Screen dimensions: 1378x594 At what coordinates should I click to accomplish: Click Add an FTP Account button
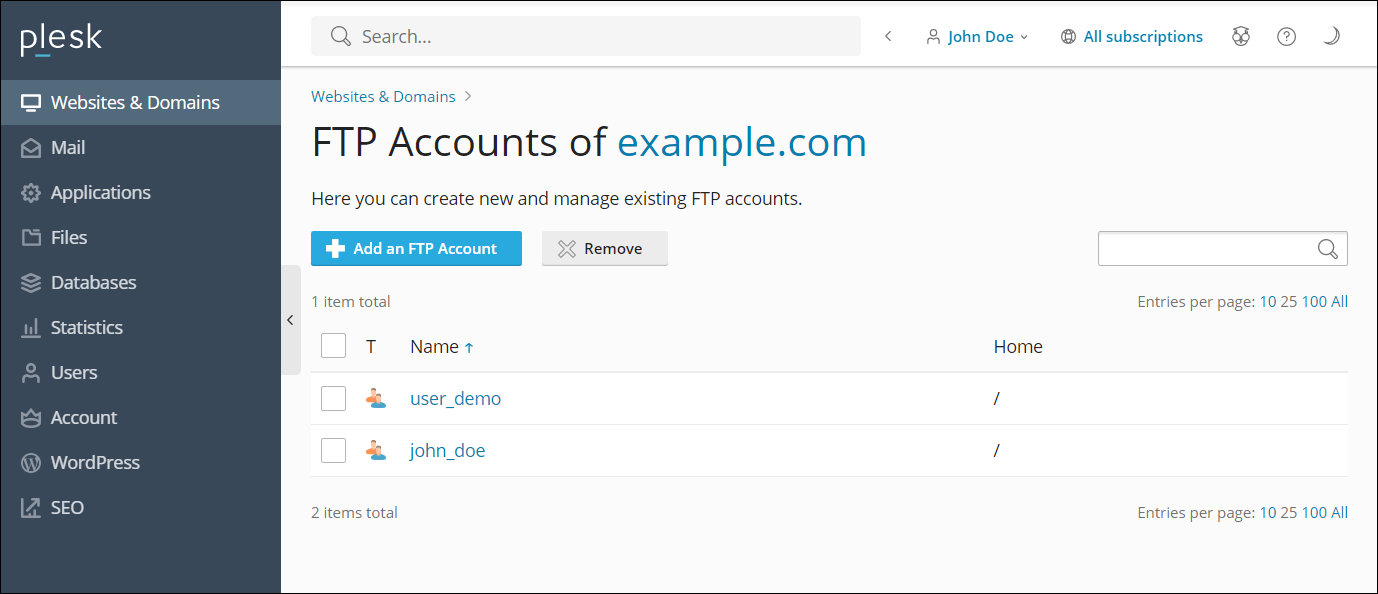(x=416, y=249)
